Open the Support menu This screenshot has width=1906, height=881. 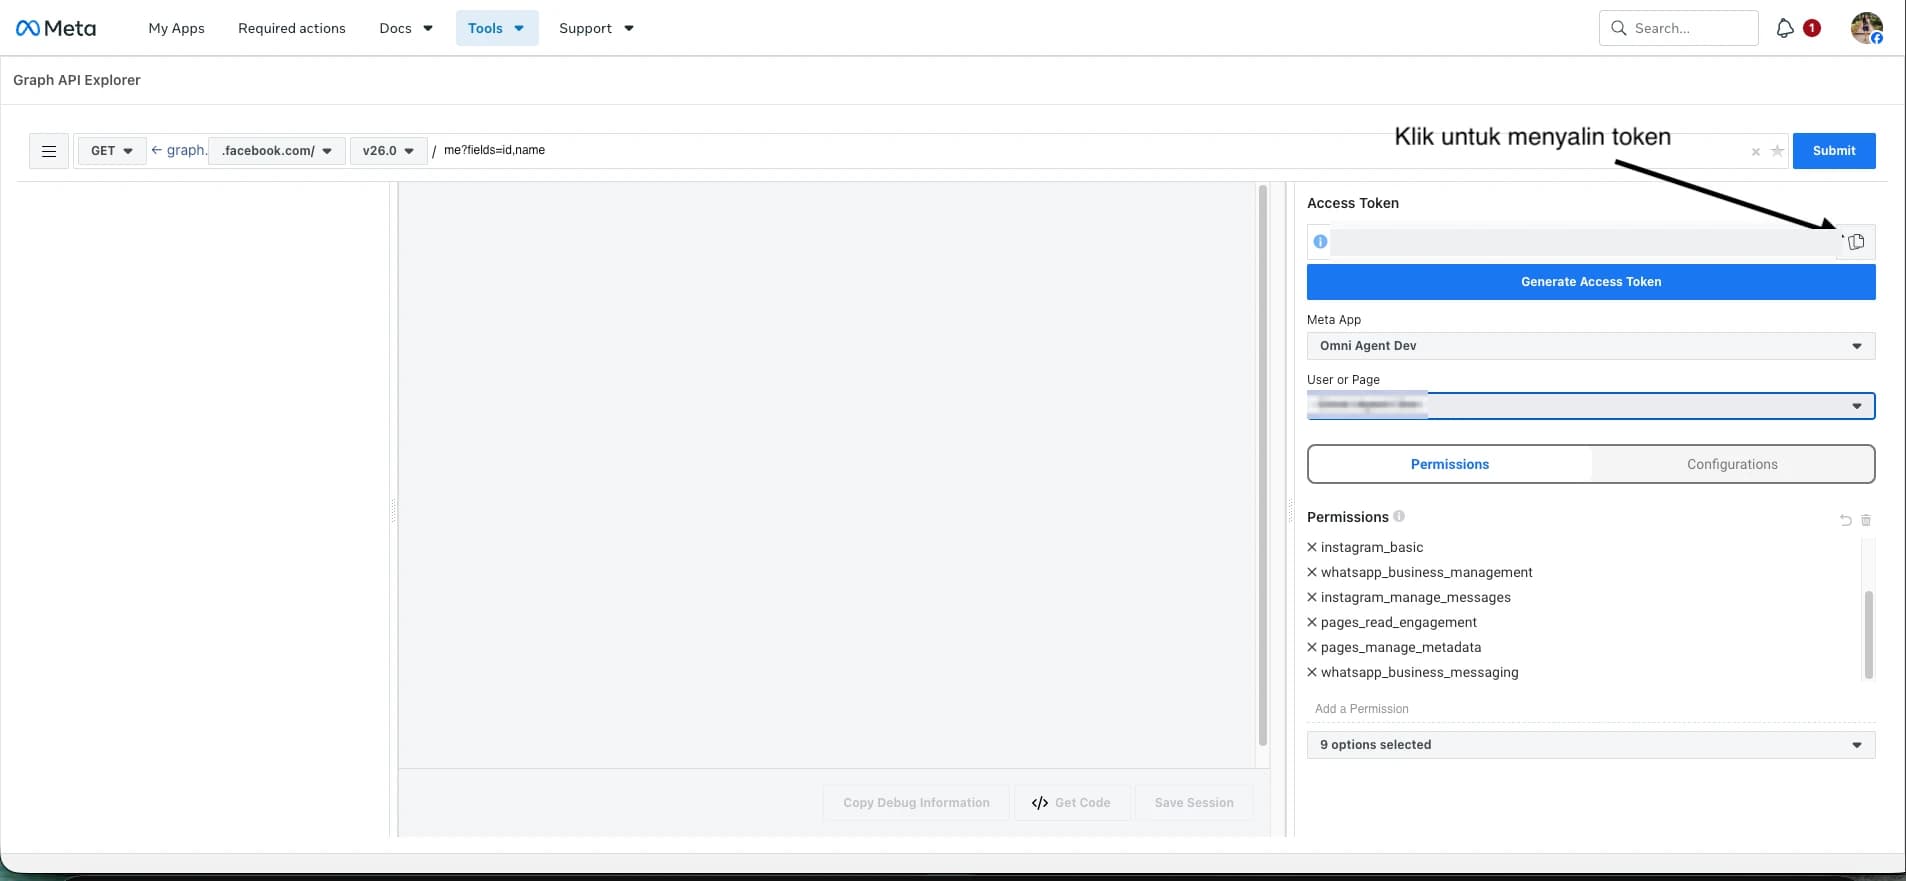596,28
